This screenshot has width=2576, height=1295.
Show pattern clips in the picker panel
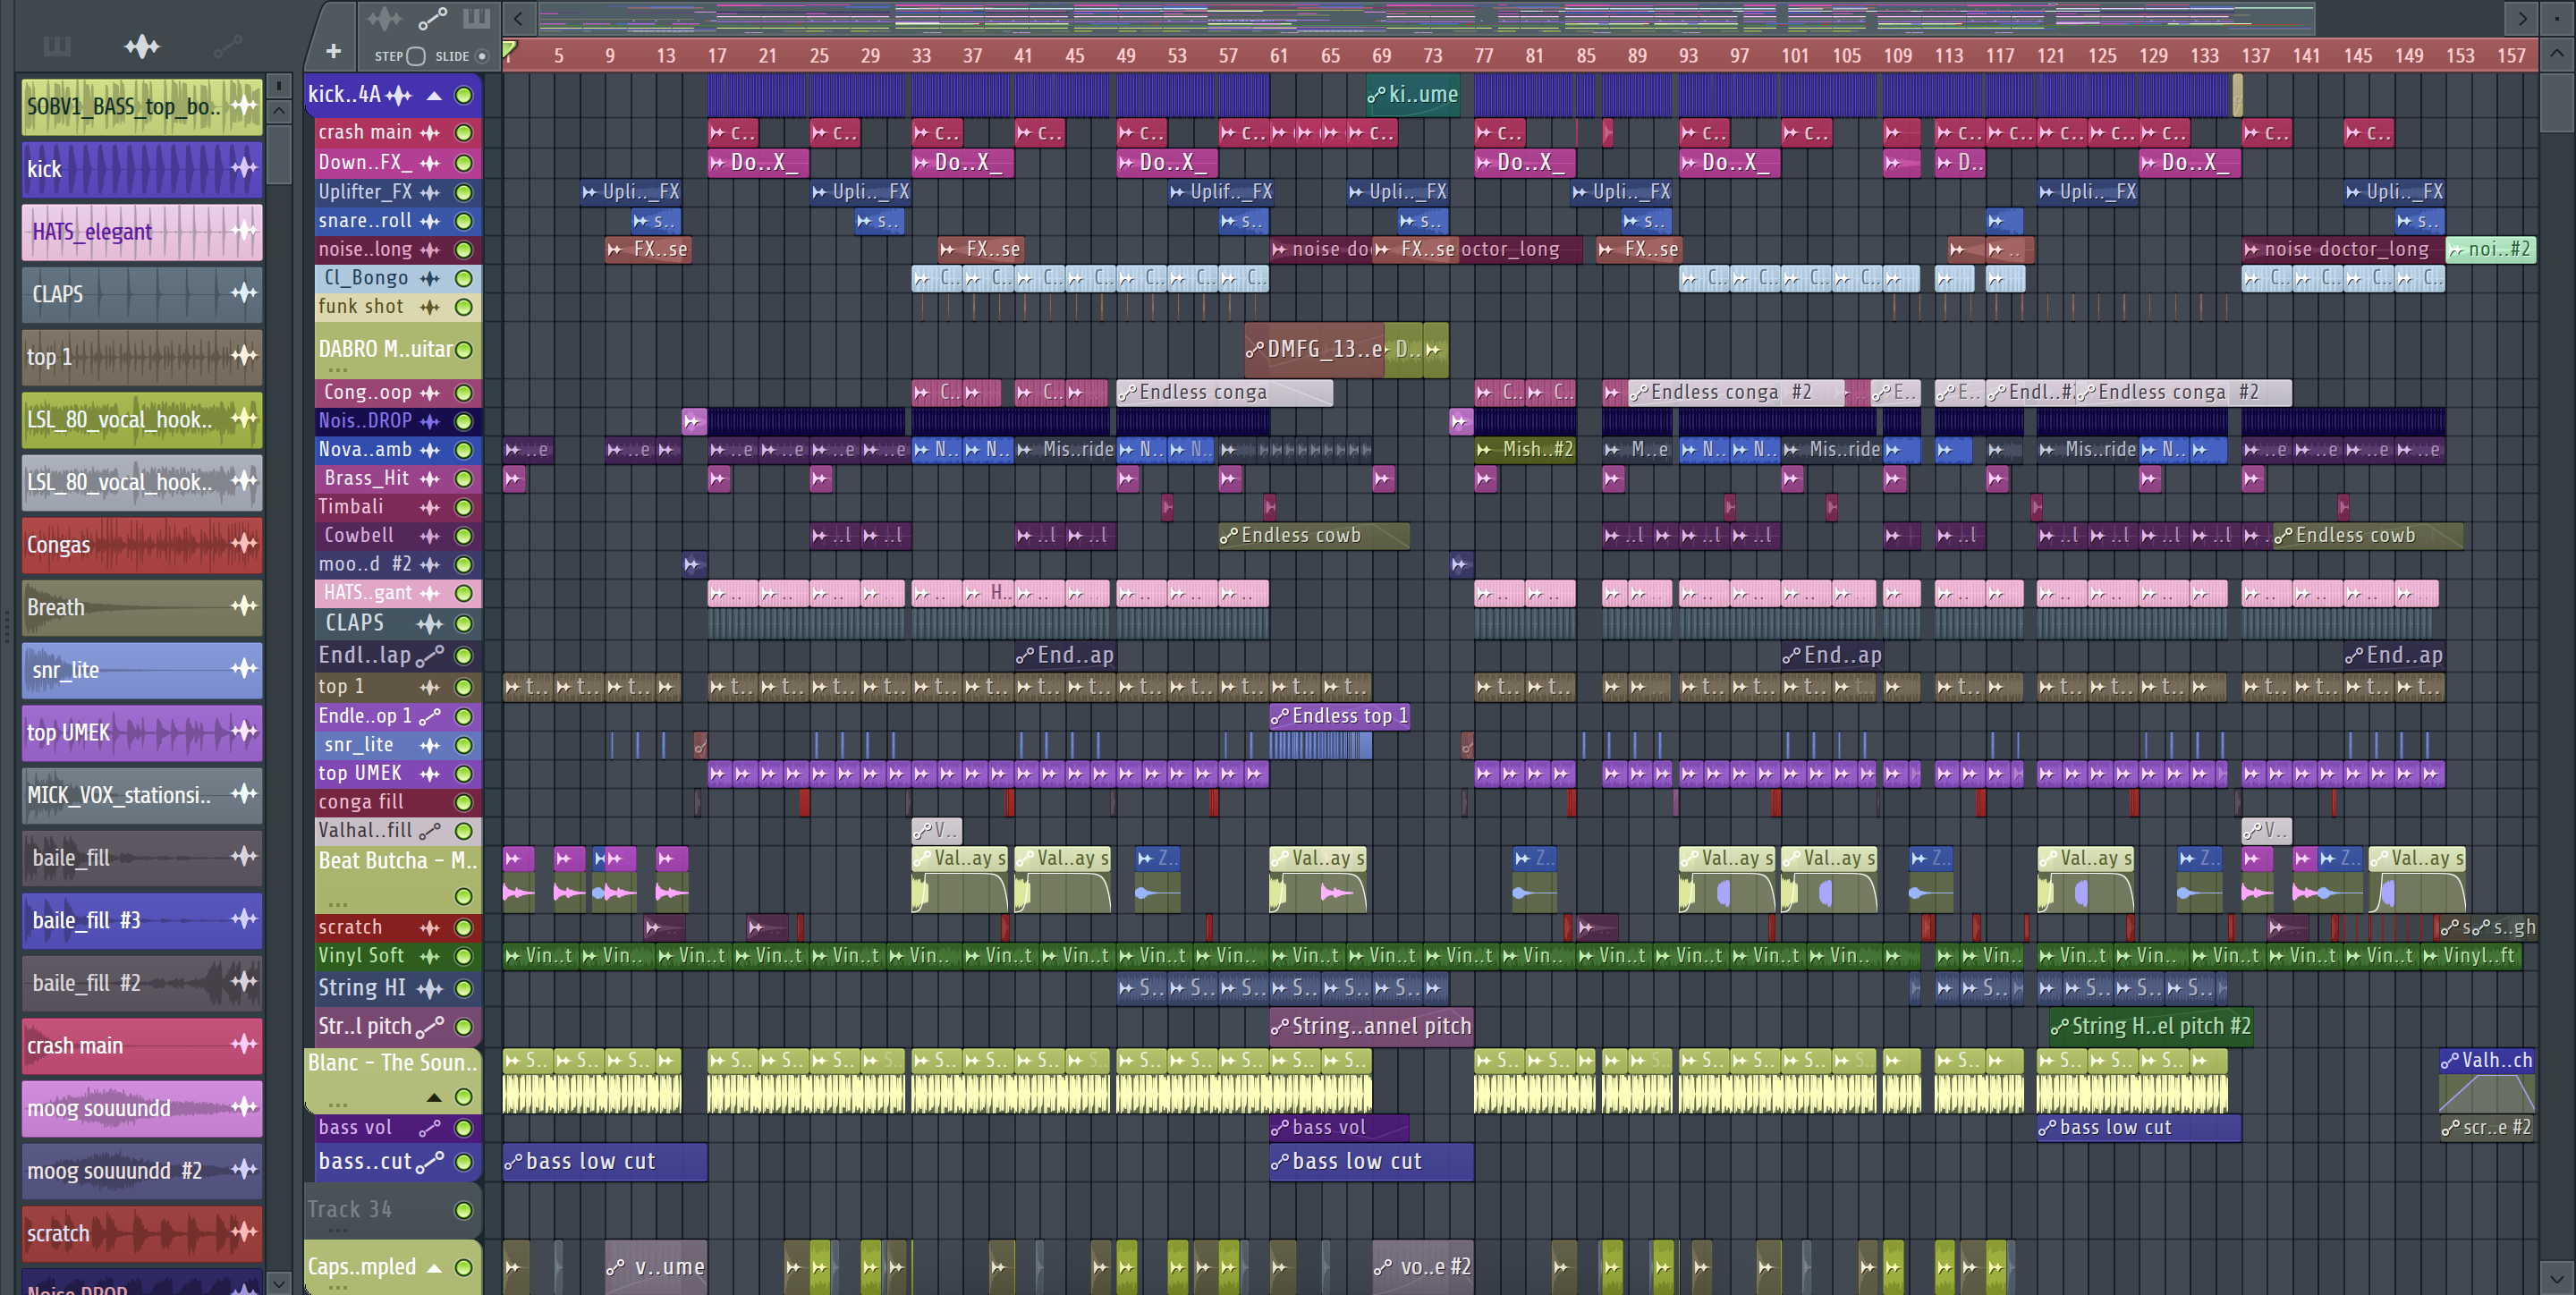point(57,46)
